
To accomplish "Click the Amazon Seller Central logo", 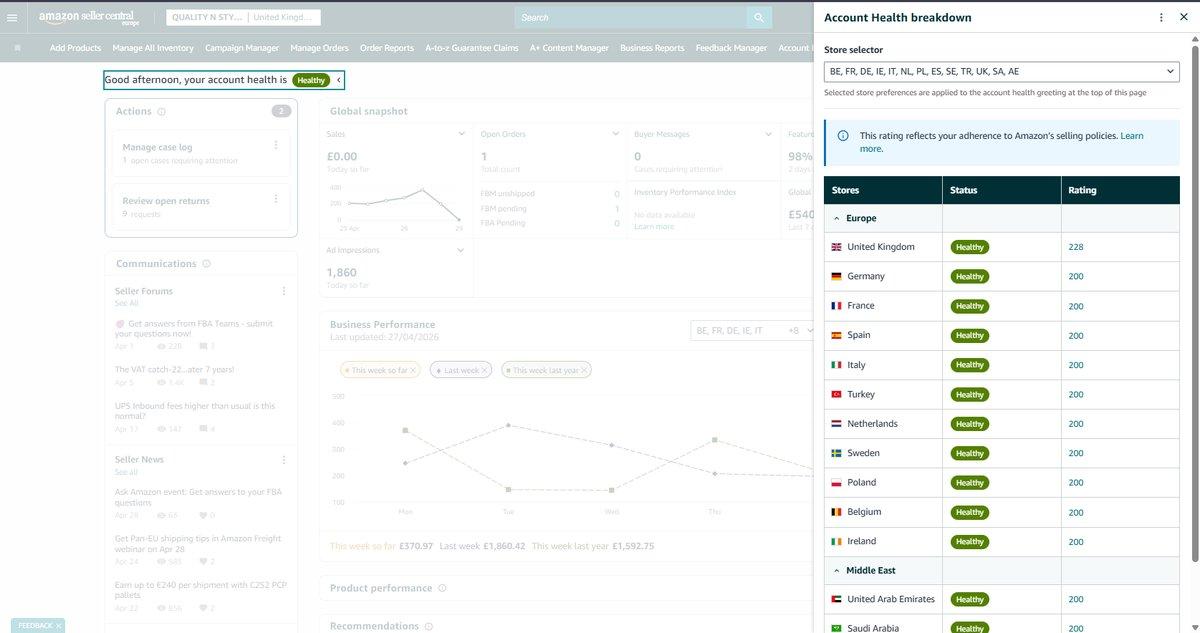I will pyautogui.click(x=89, y=18).
